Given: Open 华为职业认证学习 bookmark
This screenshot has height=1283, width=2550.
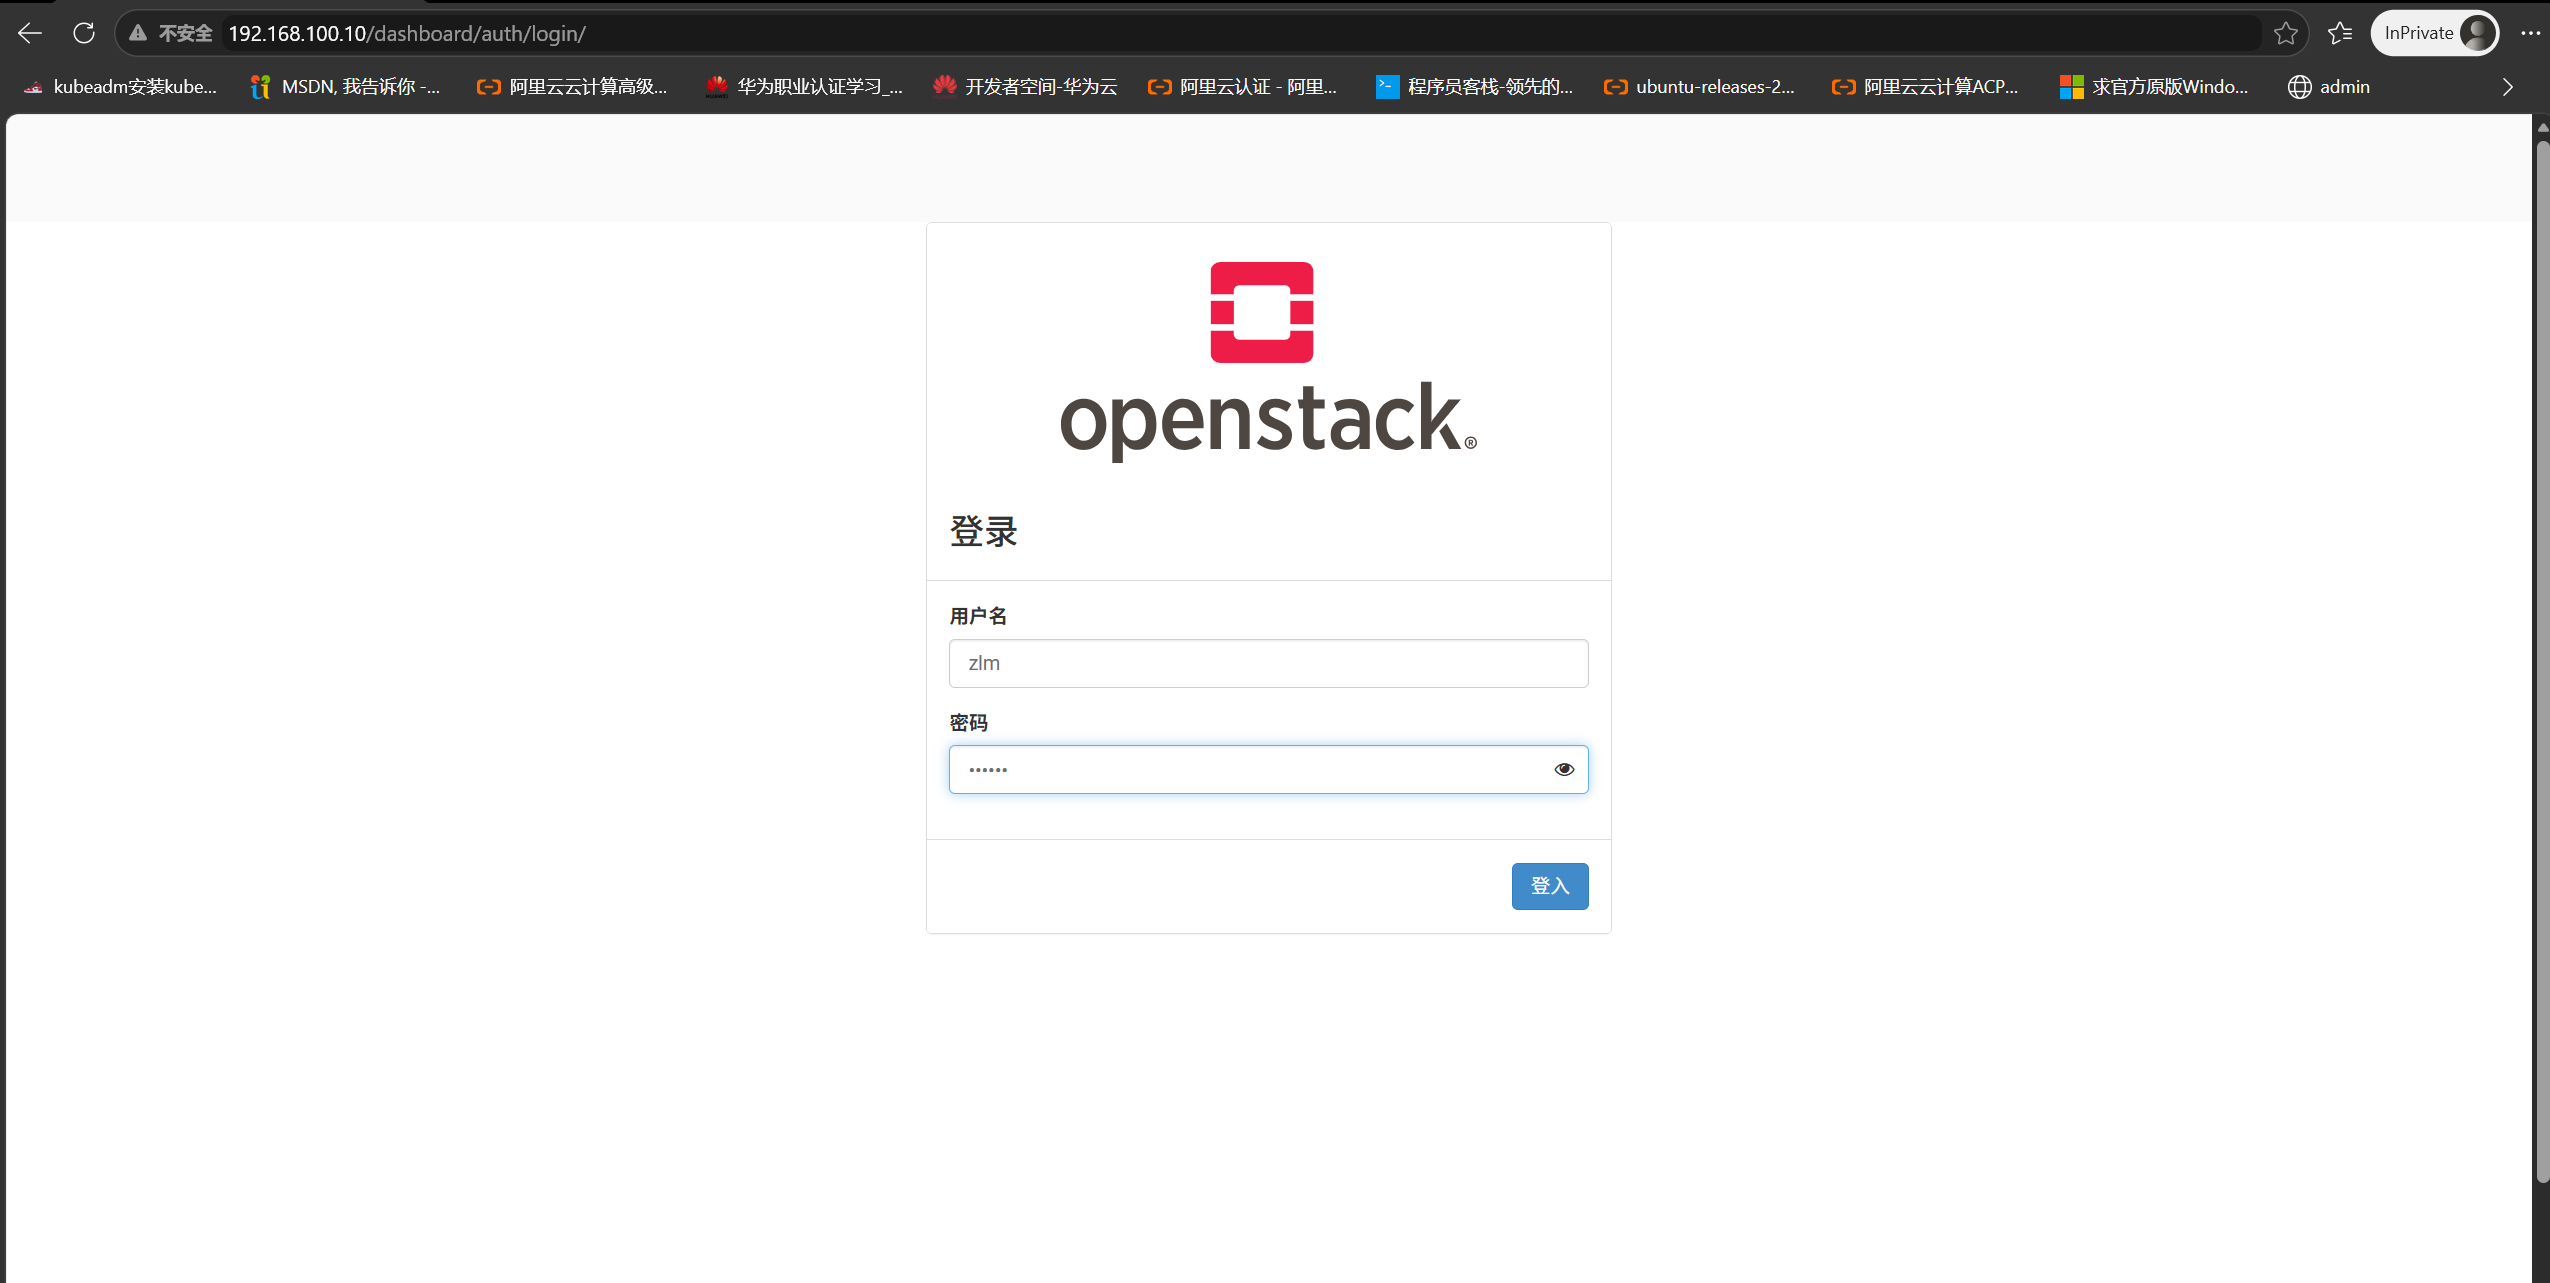Looking at the screenshot, I should (x=803, y=87).
